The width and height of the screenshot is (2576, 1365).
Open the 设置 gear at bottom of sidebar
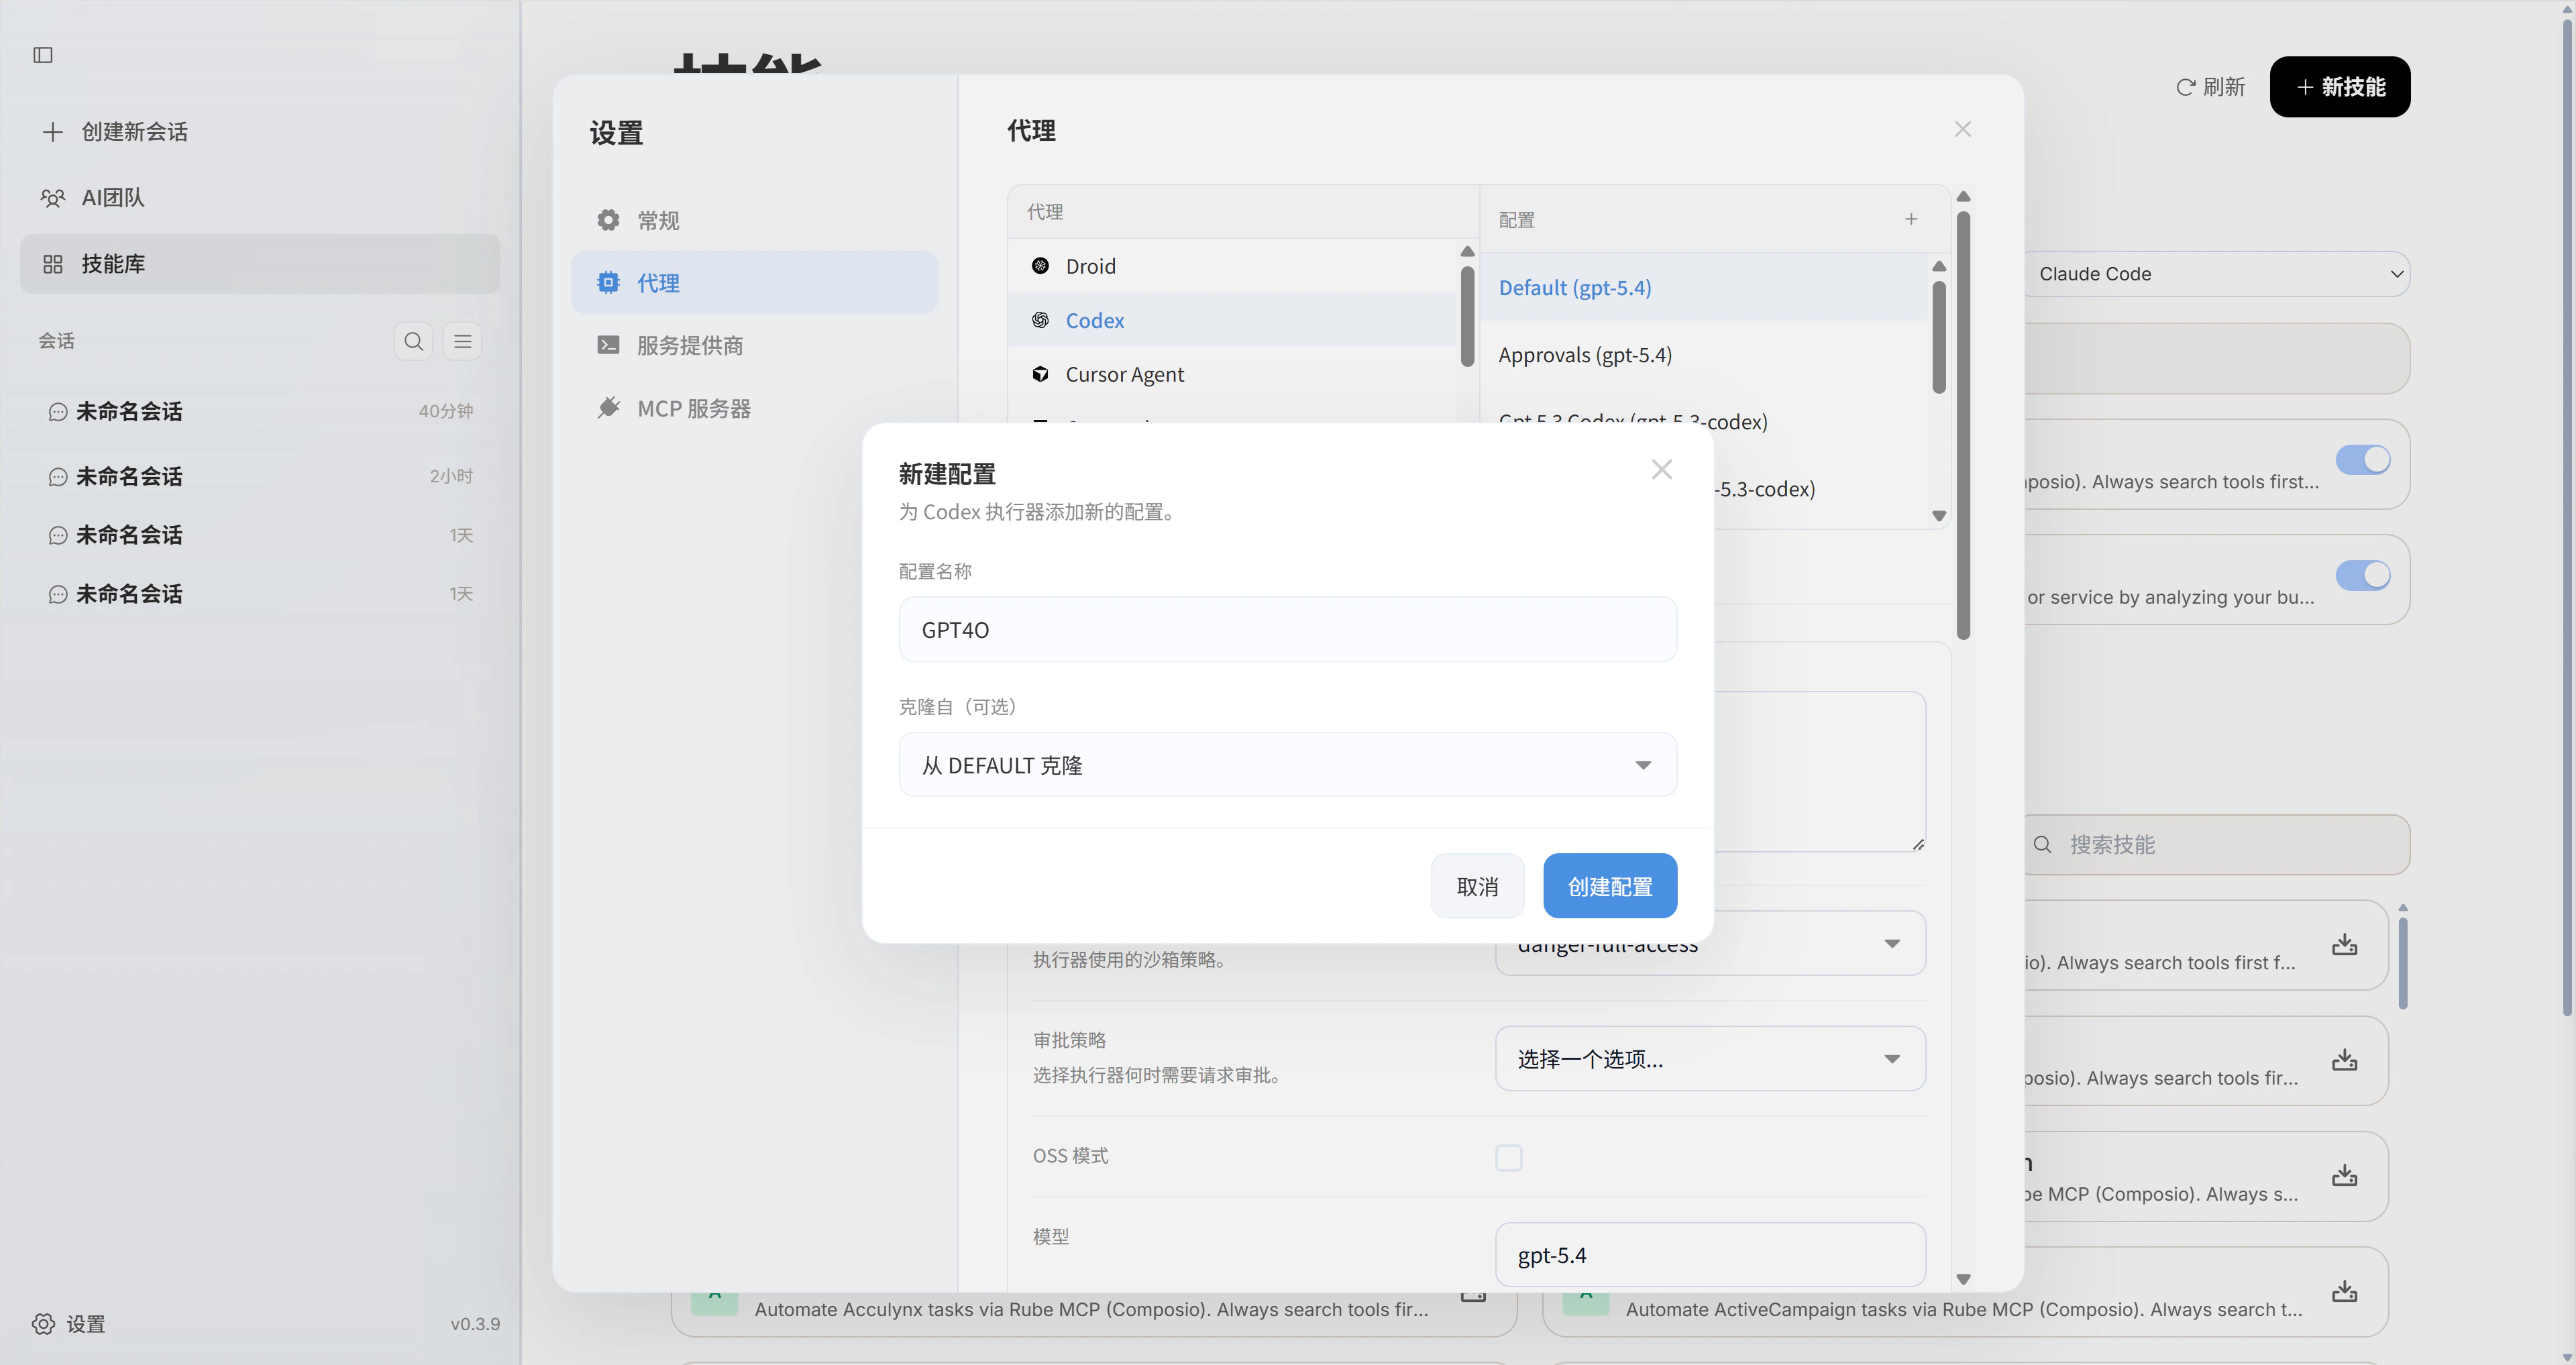click(42, 1323)
